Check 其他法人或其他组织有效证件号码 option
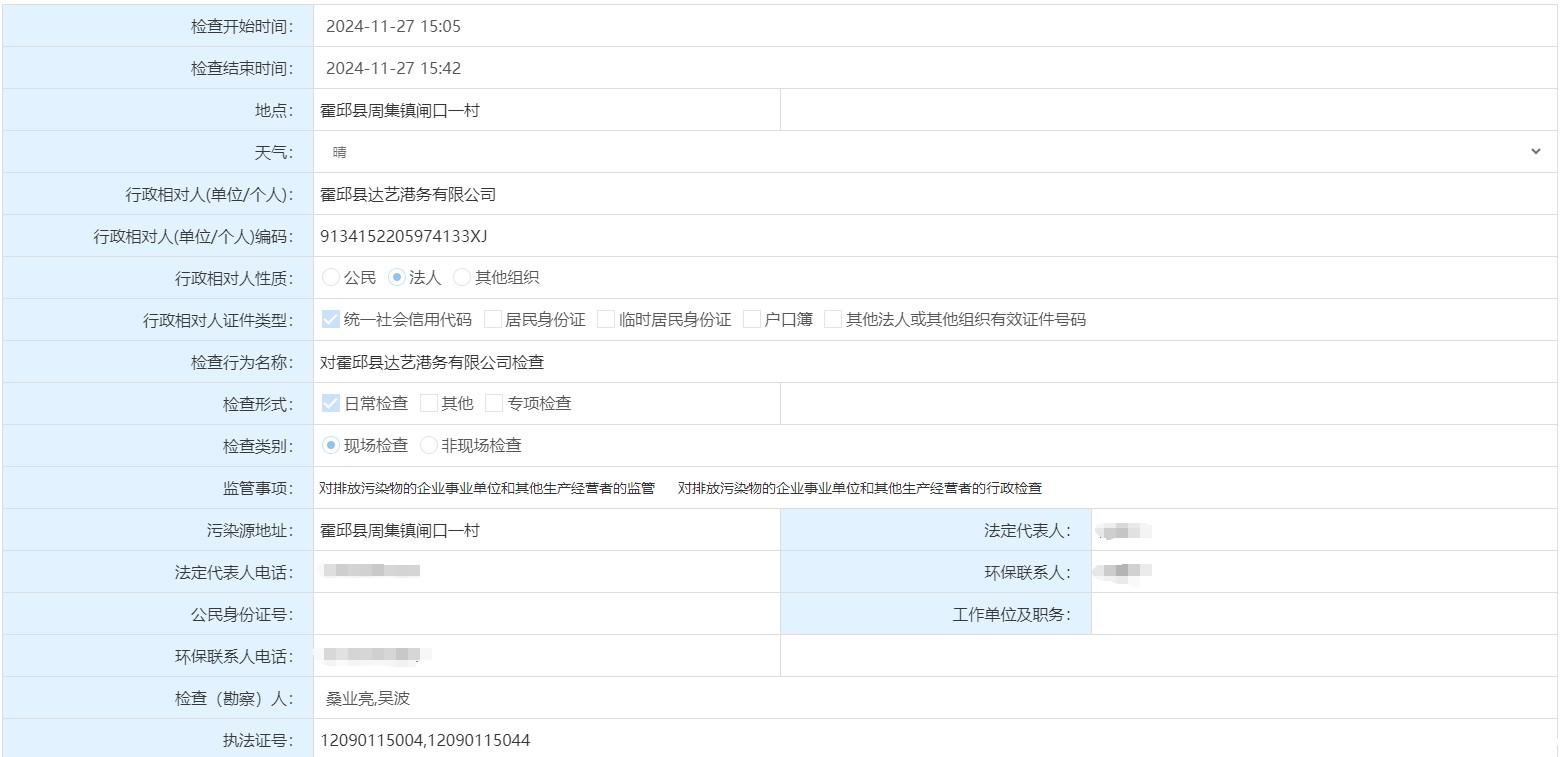 tap(833, 320)
